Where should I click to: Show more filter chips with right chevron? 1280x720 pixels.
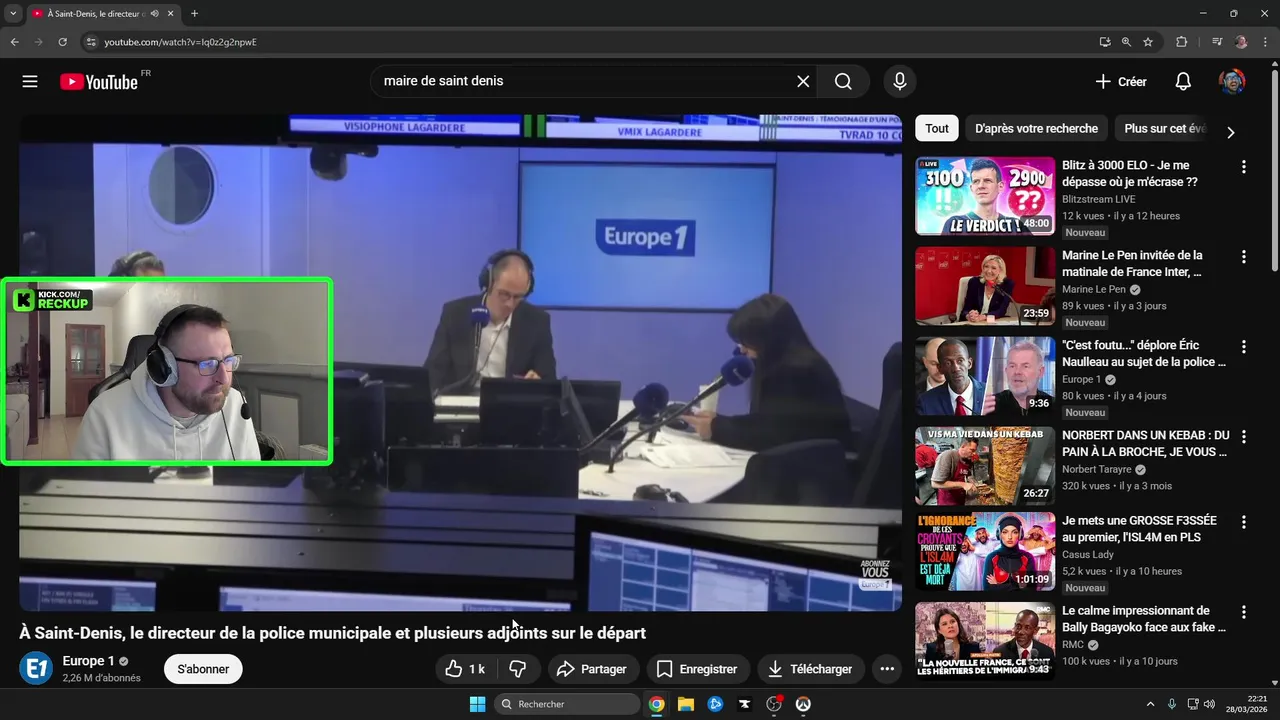tap(1231, 132)
